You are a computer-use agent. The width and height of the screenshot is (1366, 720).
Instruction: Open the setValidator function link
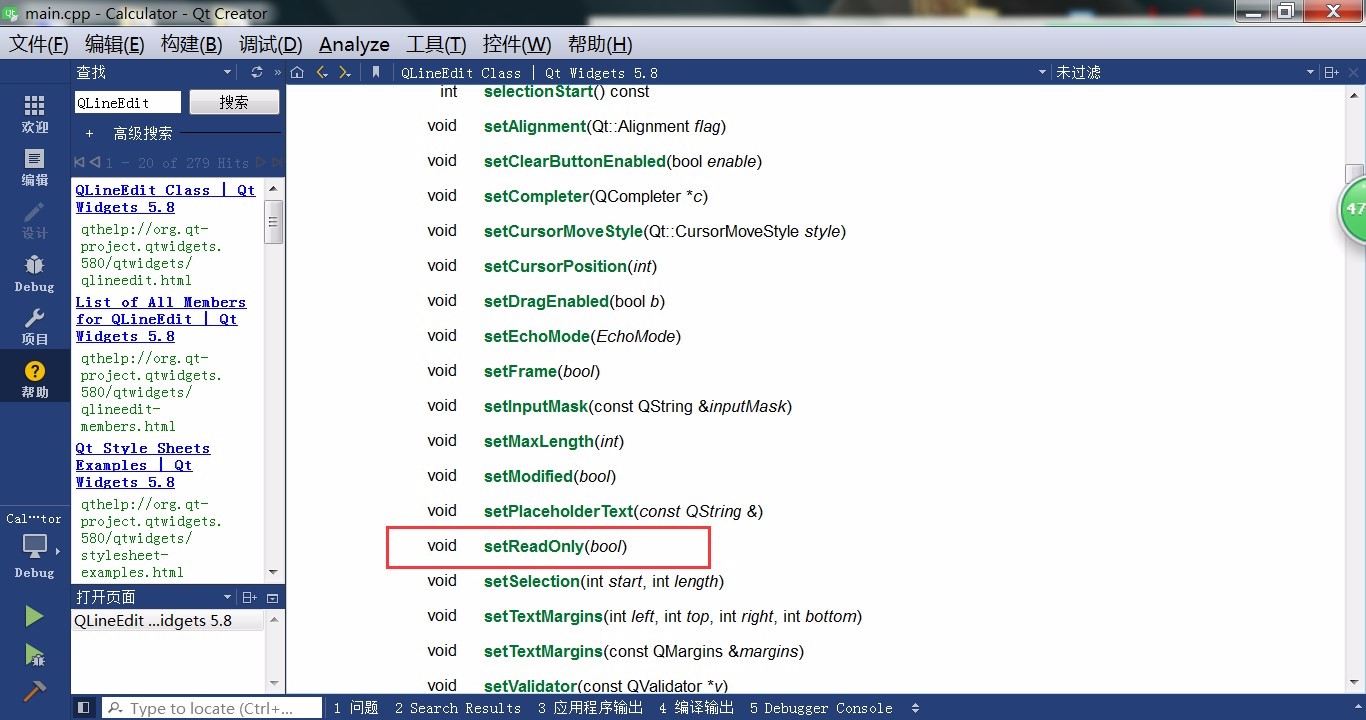click(x=530, y=686)
